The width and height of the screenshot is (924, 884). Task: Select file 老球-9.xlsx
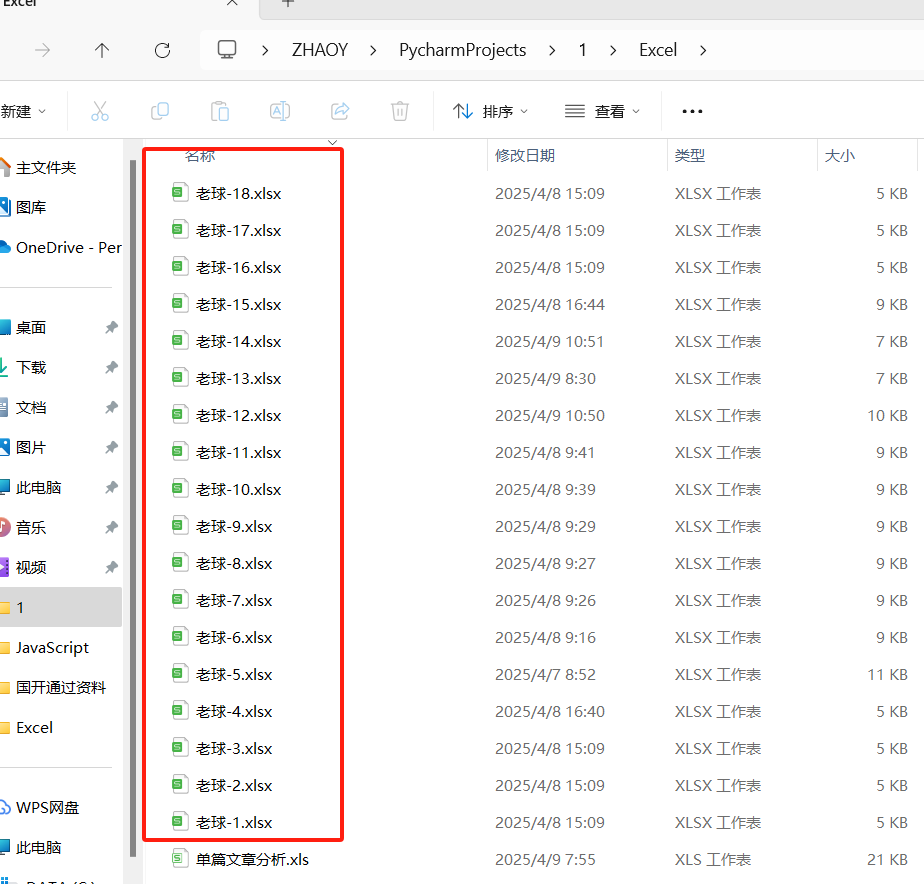[x=234, y=527]
